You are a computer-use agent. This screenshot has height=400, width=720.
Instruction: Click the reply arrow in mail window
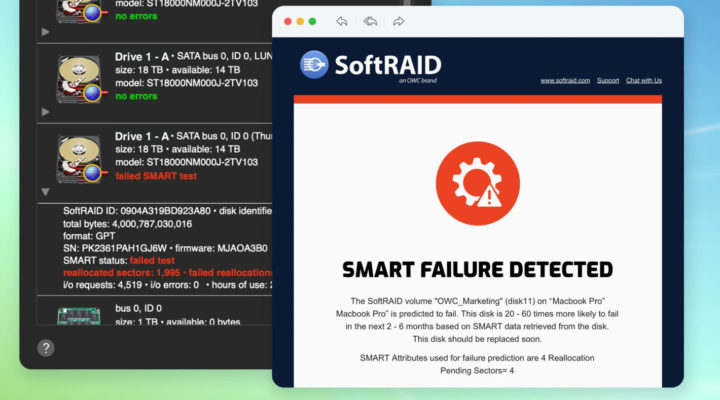pos(342,22)
